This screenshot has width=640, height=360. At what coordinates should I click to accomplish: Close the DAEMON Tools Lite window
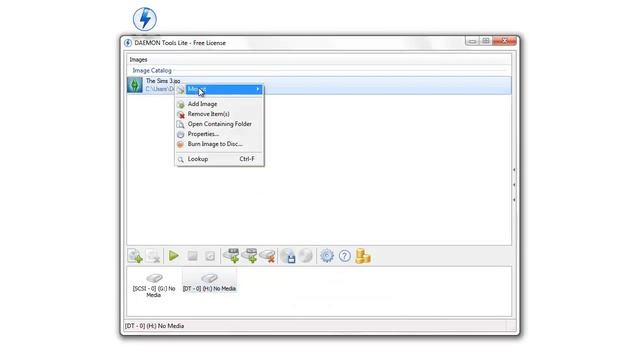(504, 41)
